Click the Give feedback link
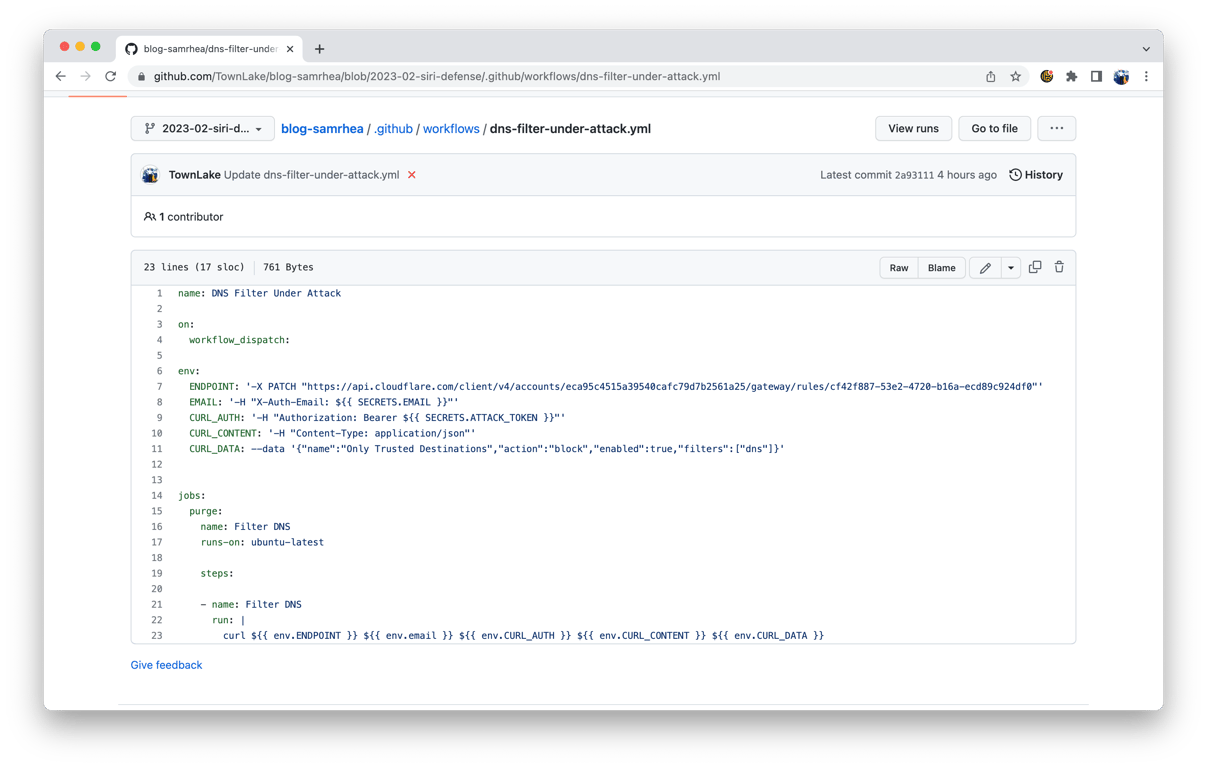The image size is (1207, 768). [166, 665]
